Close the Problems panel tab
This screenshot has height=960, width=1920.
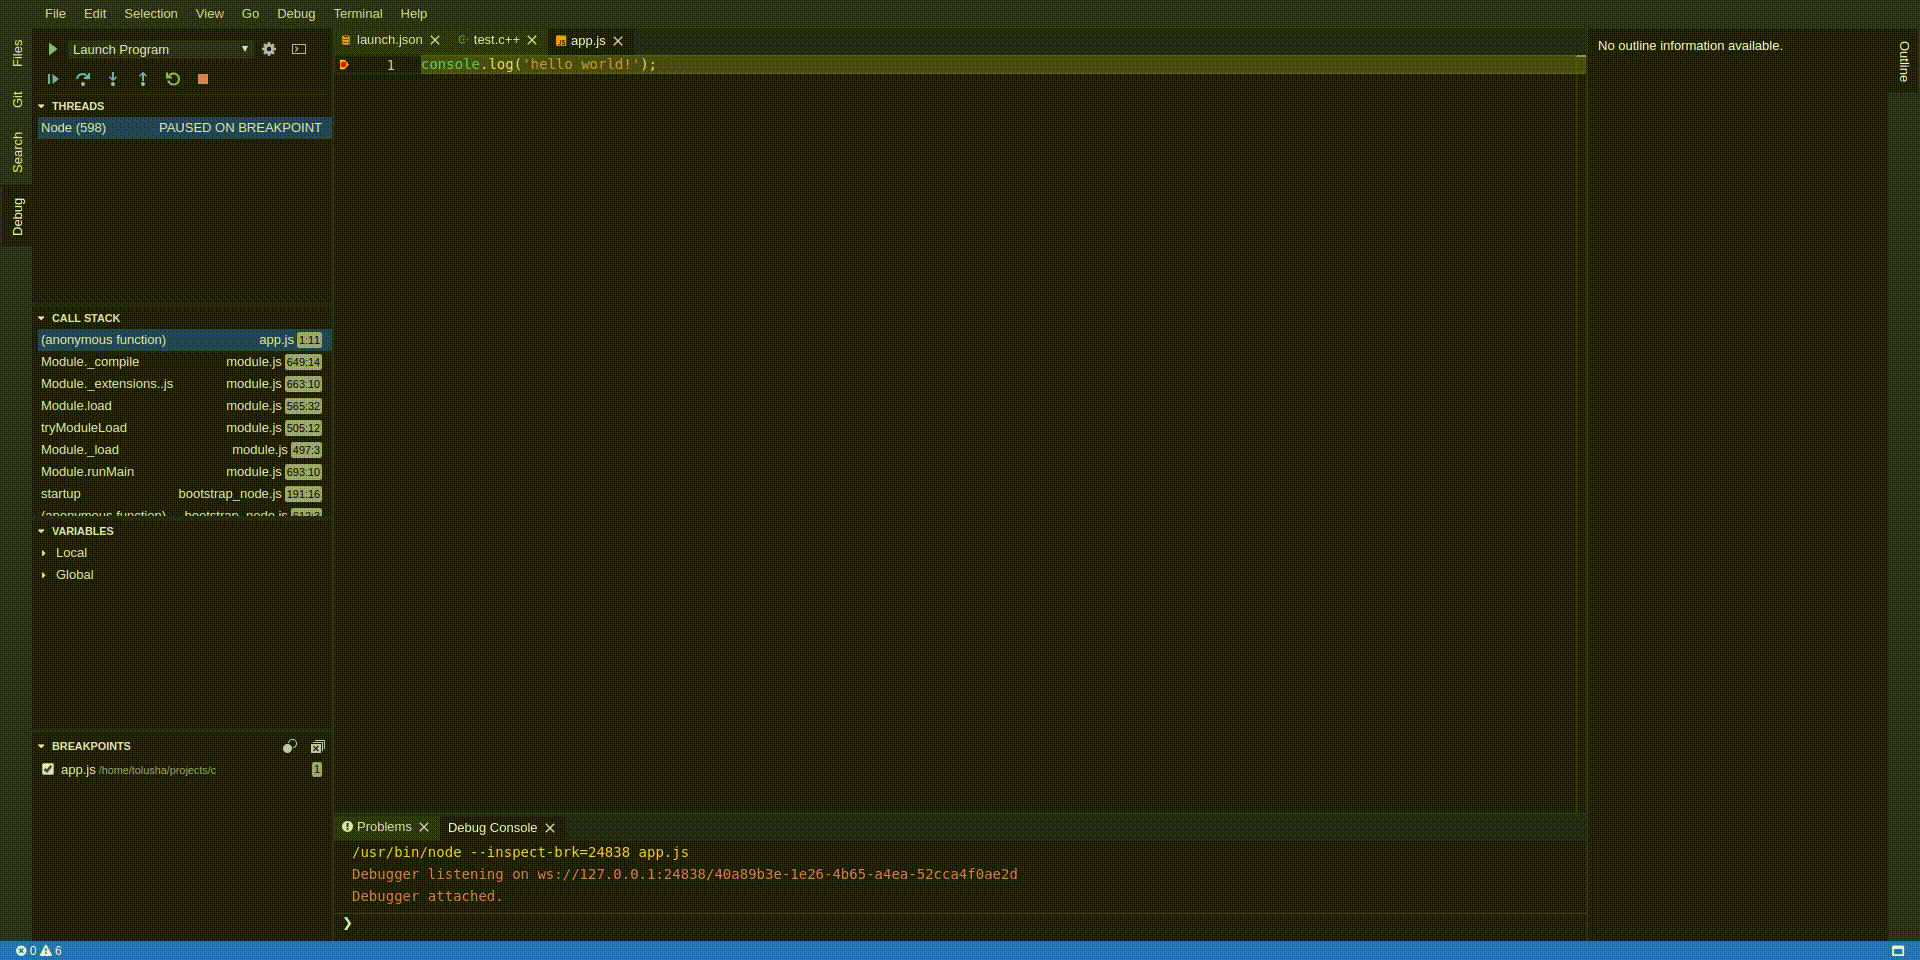point(424,827)
